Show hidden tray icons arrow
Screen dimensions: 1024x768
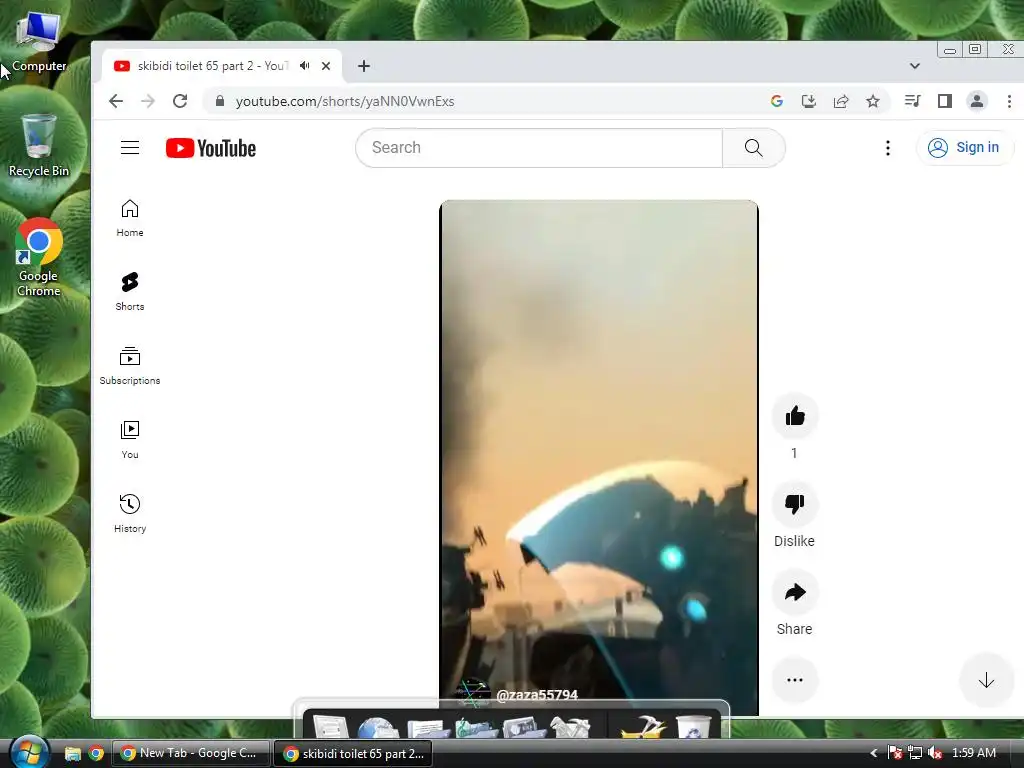(873, 753)
